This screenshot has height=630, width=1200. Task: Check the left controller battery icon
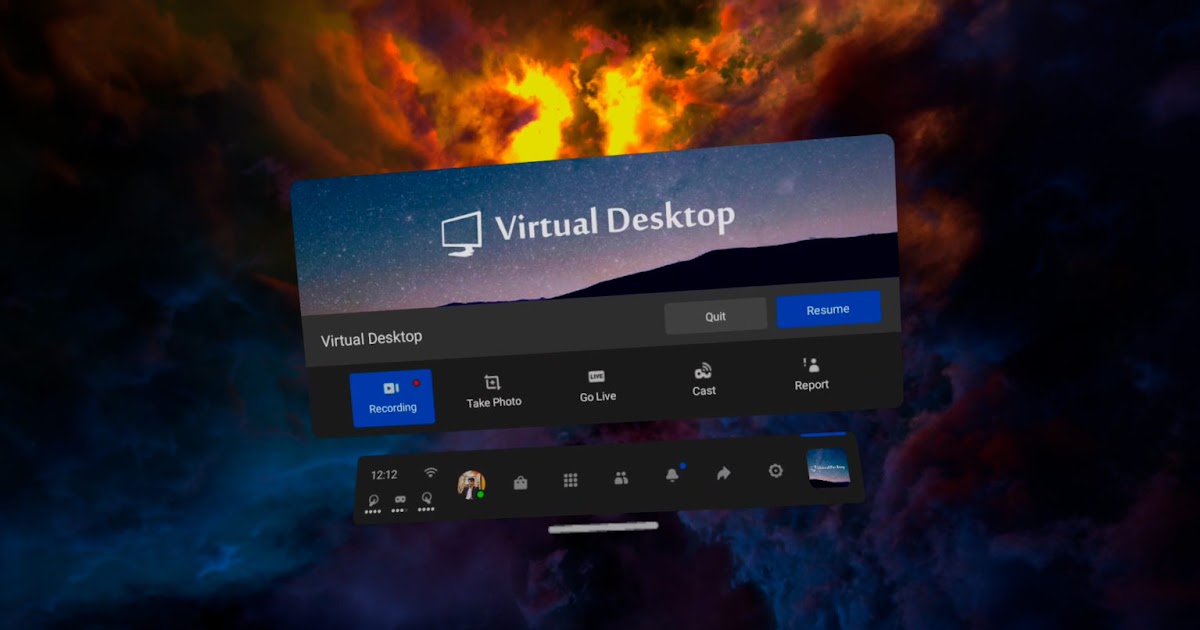[x=373, y=504]
